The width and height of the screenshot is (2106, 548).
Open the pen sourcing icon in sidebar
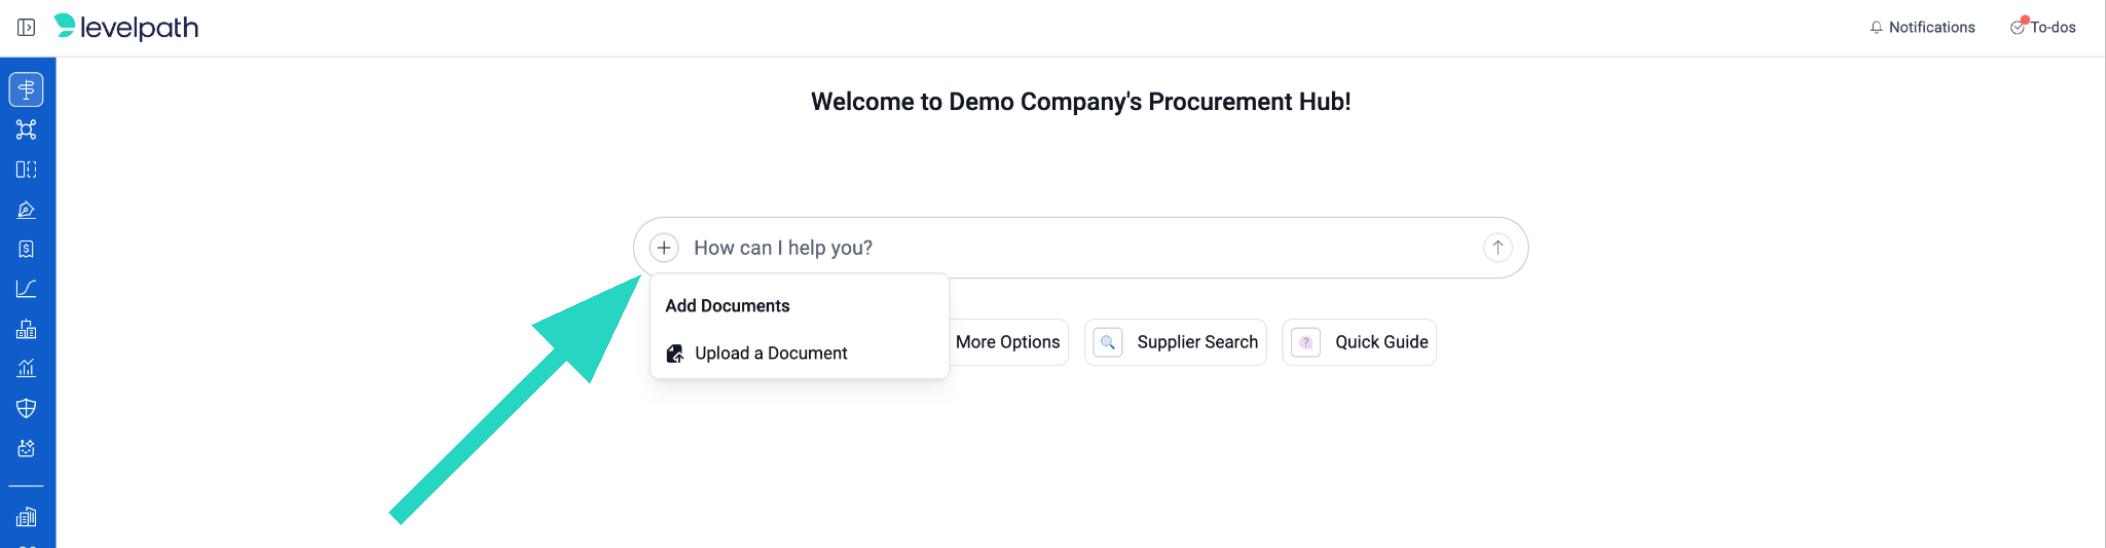tap(26, 209)
